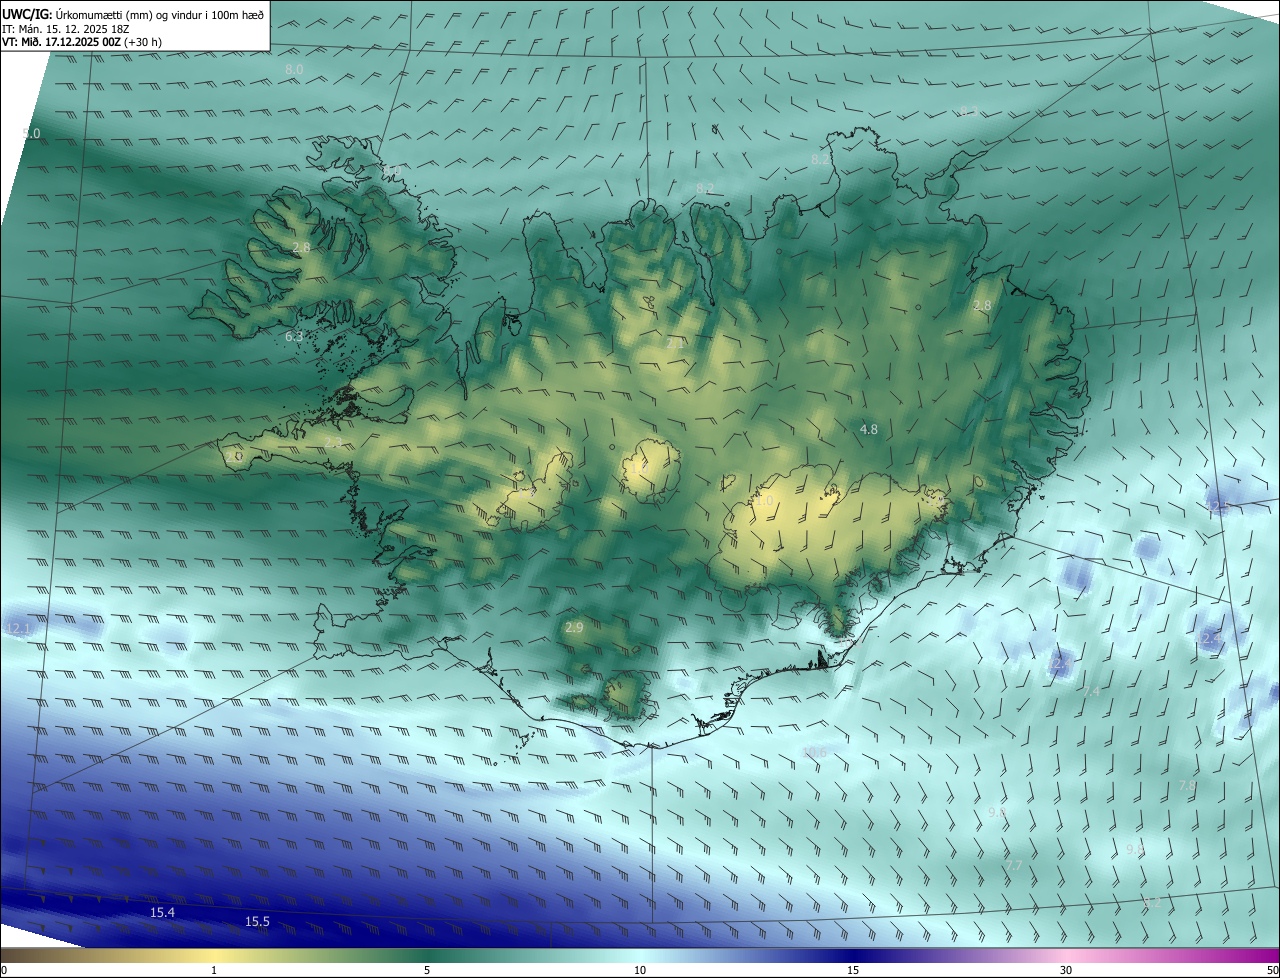
Task: Click the colorbar tick label 15
Action: coord(853,970)
